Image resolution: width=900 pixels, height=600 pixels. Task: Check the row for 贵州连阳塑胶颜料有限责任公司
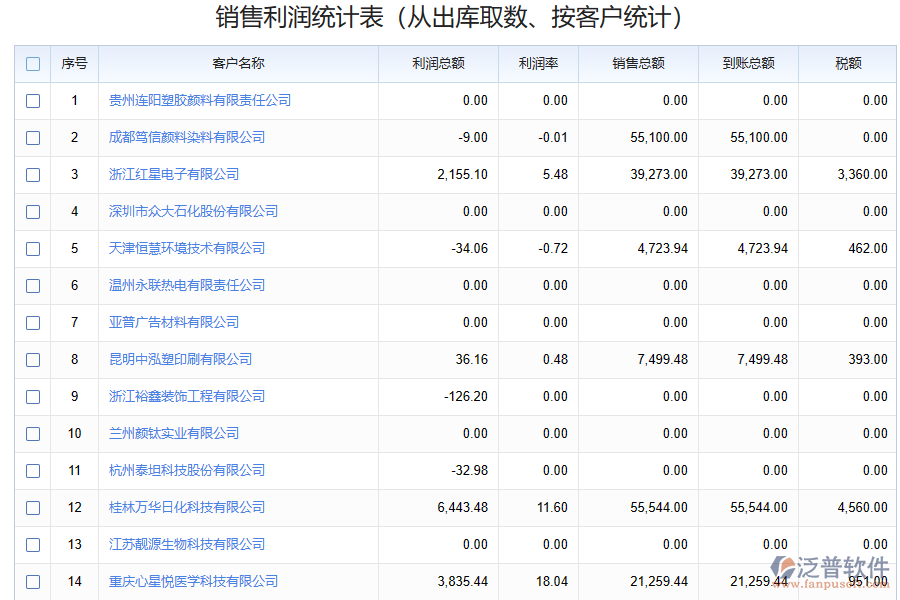32,100
